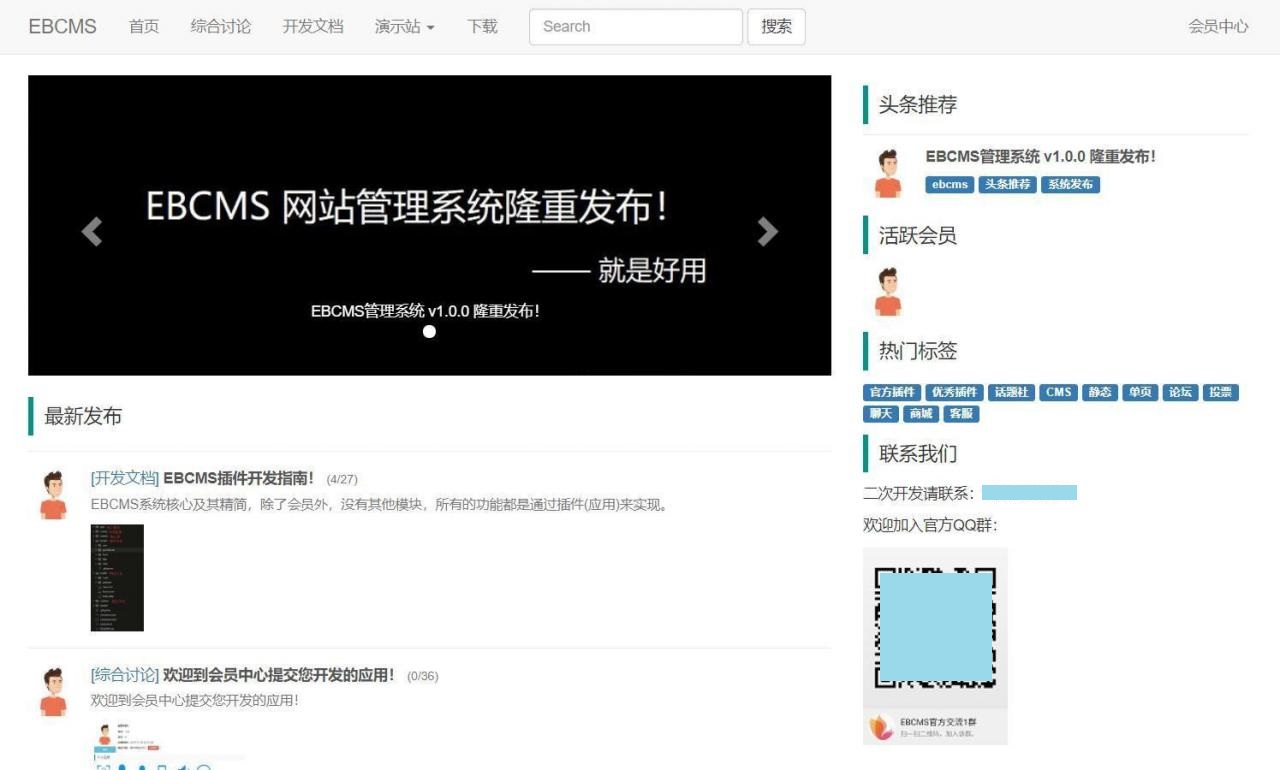1280x770 pixels.
Task: Click the carousel next arrow
Action: tap(767, 232)
